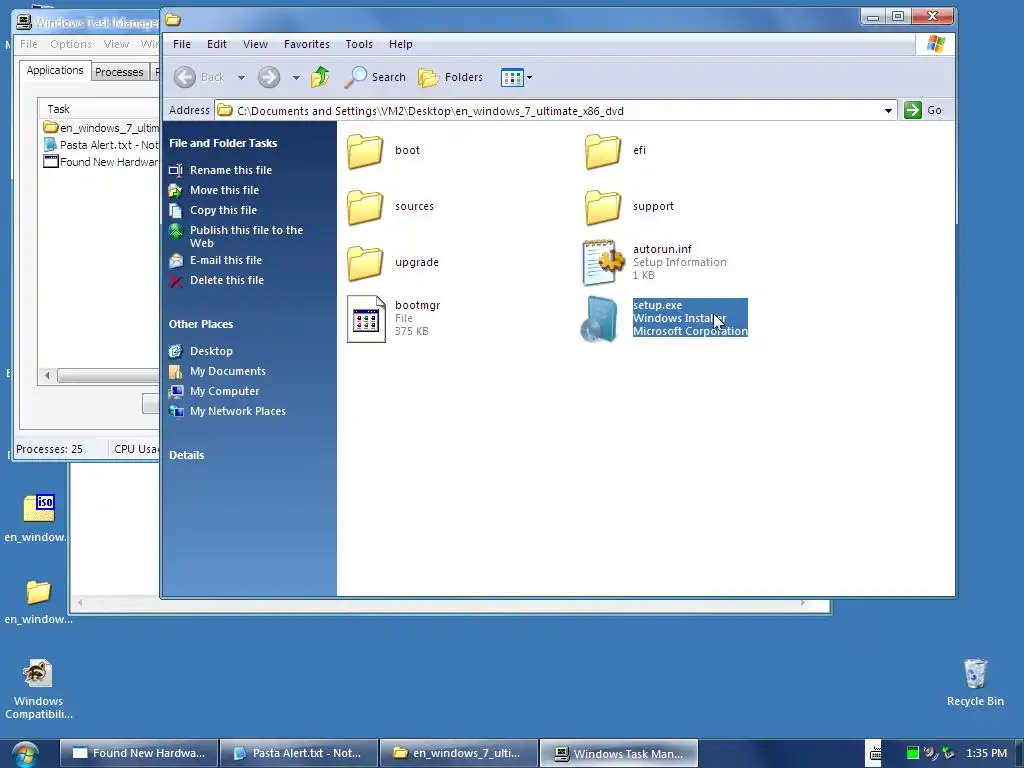Expand the Address bar dropdown
Viewport: 1024px width, 768px height.
[x=888, y=111]
